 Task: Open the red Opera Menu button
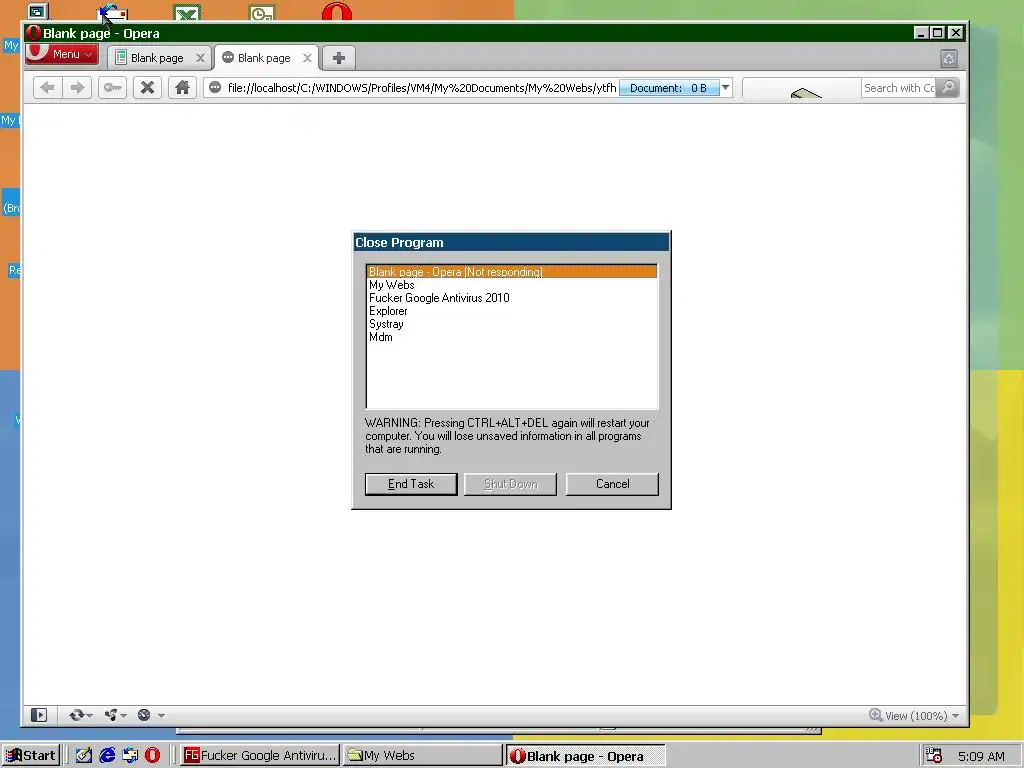point(61,54)
